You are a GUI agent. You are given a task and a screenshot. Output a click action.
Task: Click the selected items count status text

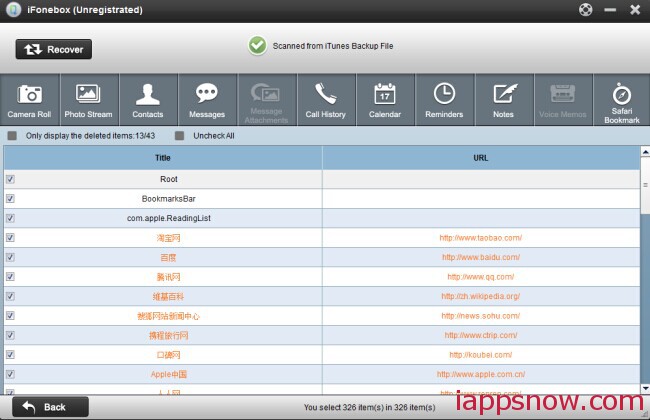pos(369,407)
